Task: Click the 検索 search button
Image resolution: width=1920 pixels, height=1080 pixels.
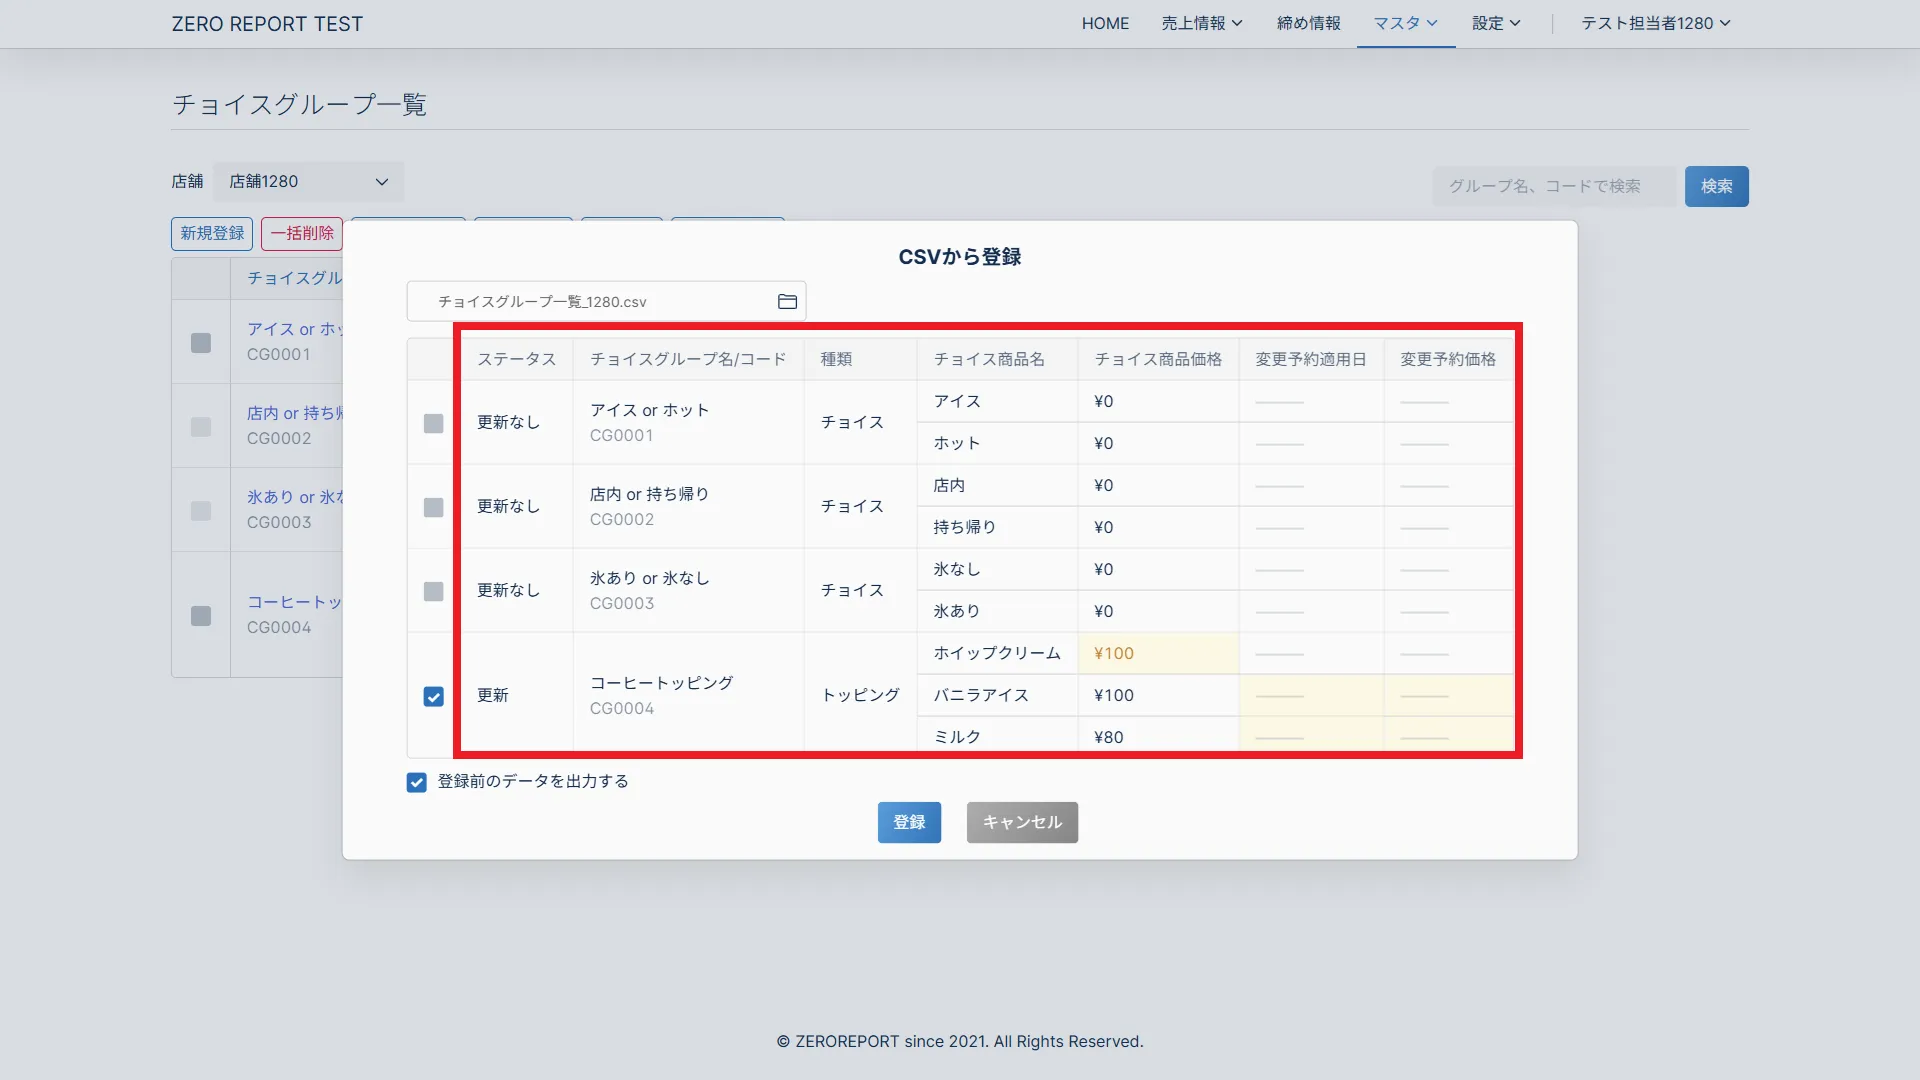Action: click(1716, 186)
